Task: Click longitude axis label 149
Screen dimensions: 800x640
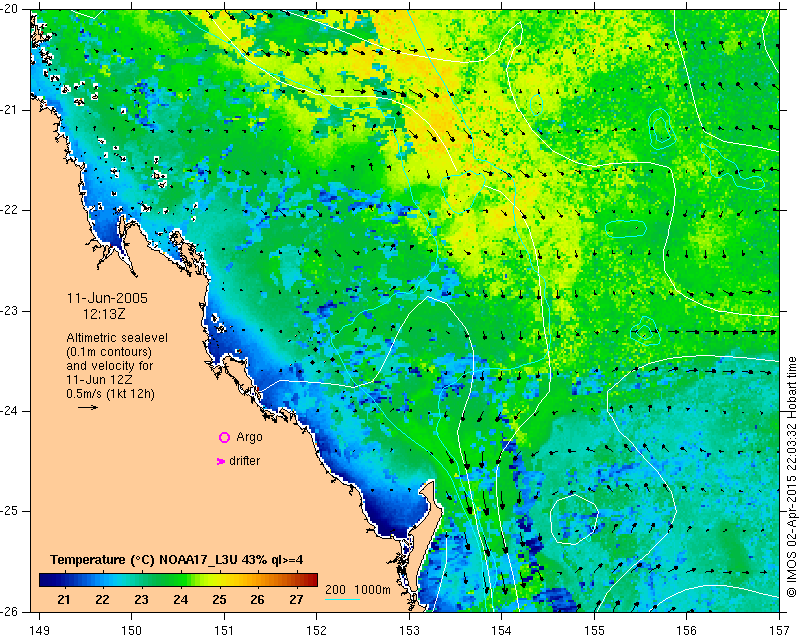Action: point(39,631)
